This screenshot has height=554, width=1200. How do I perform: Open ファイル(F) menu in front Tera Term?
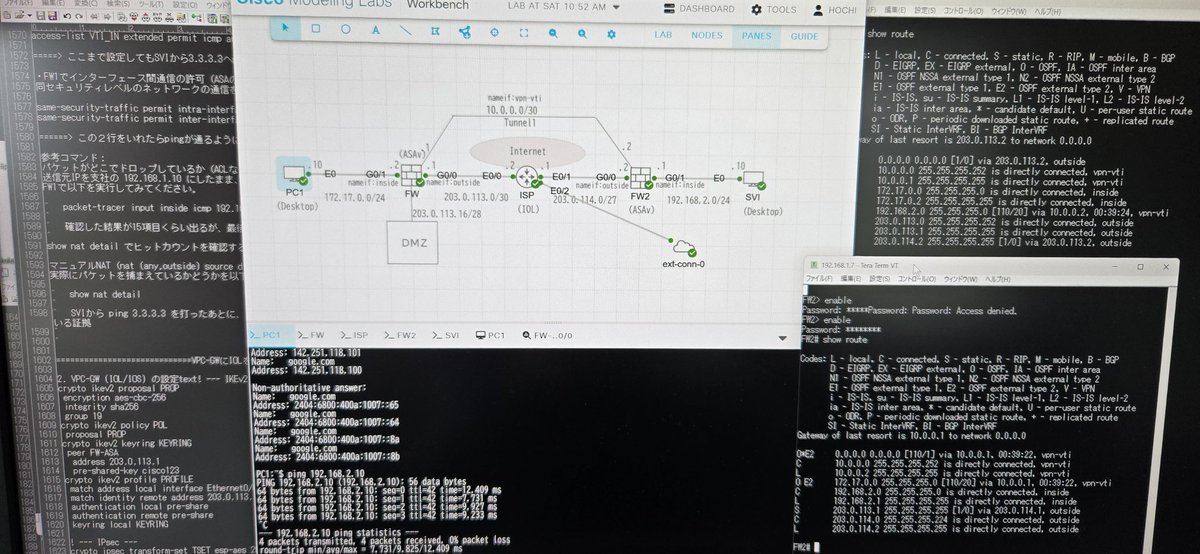click(x=819, y=279)
